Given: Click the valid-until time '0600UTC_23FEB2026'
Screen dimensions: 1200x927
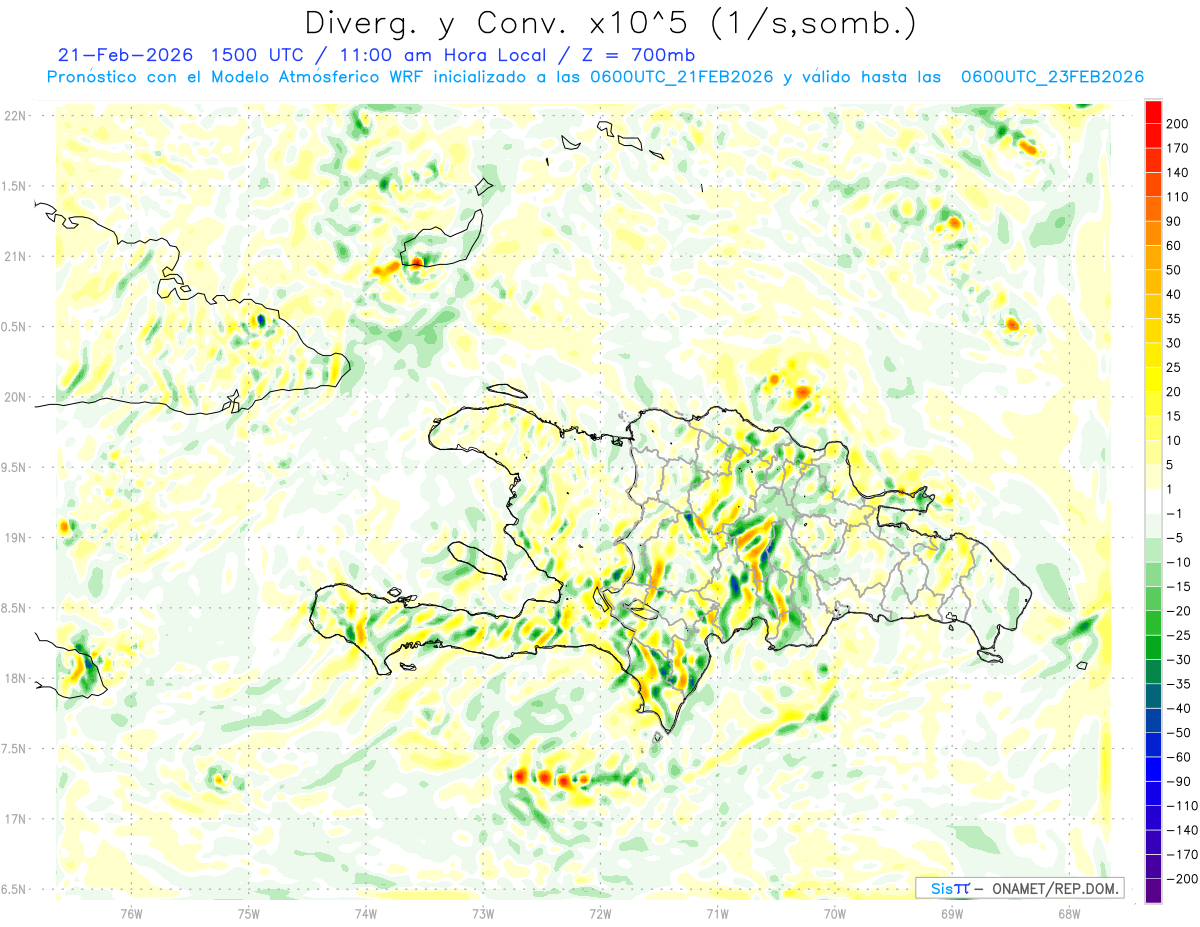Looking at the screenshot, I should [x=1053, y=77].
